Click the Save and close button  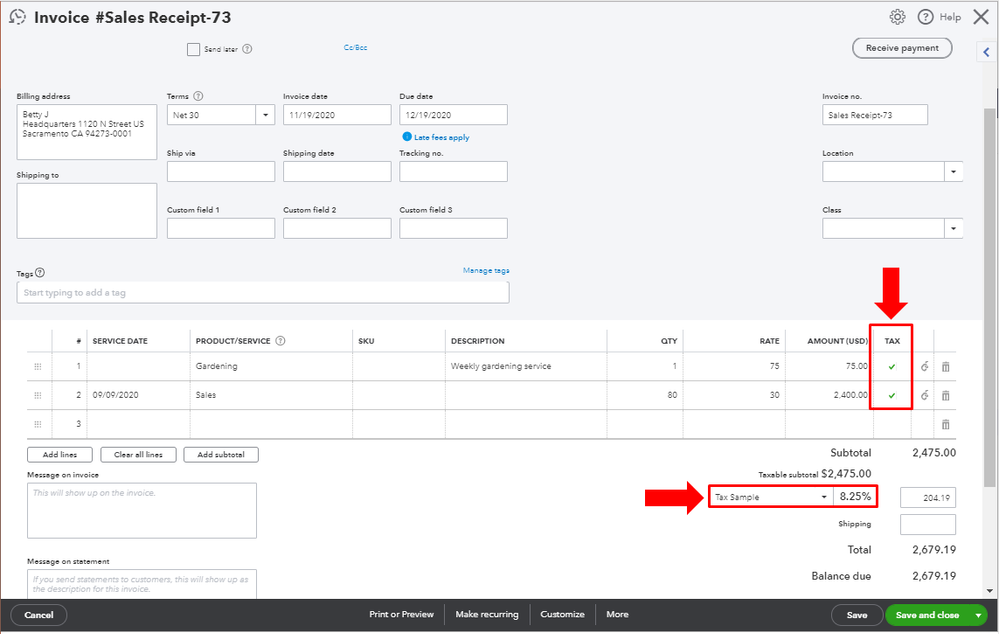pos(927,615)
